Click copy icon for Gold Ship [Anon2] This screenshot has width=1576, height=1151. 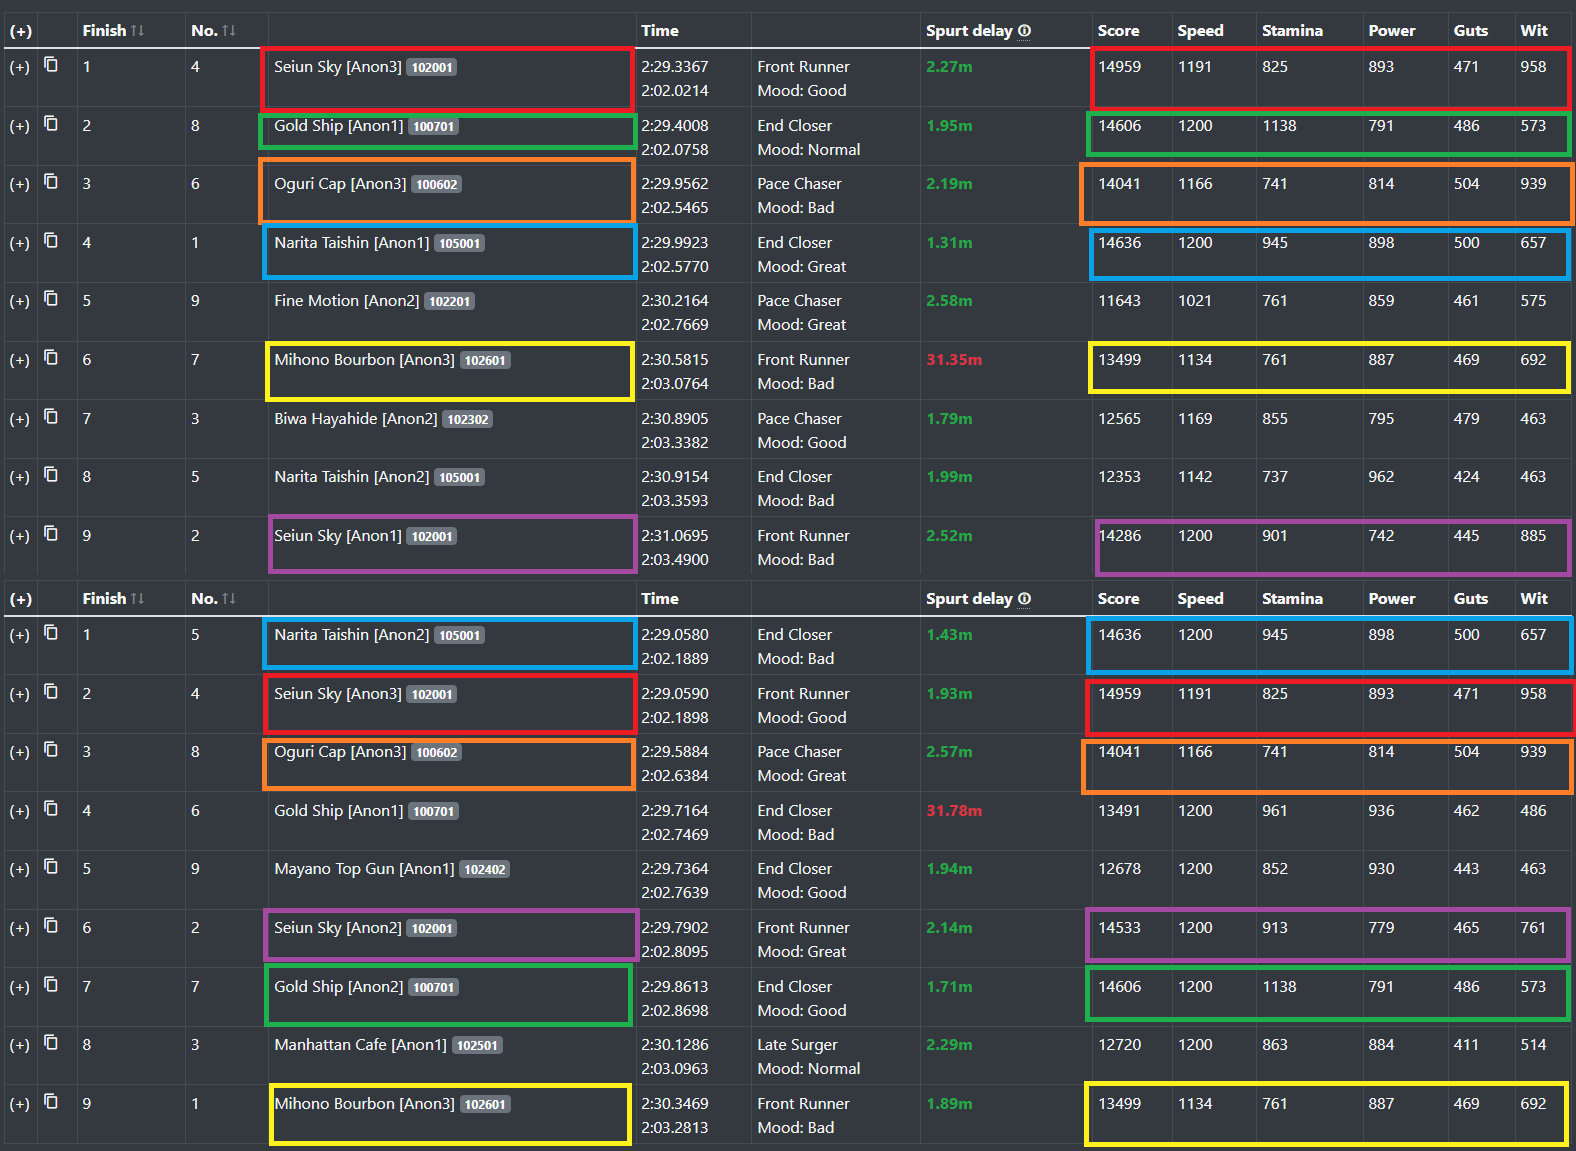click(51, 985)
